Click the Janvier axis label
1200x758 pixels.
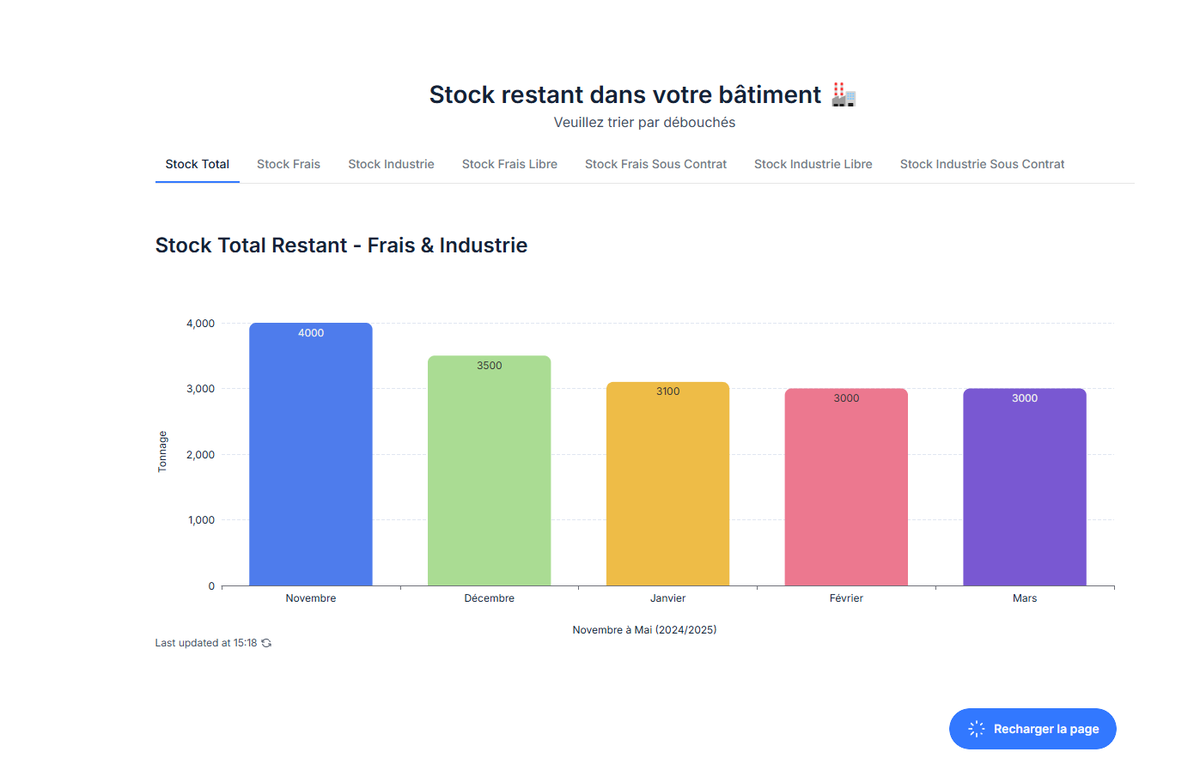[x=668, y=598]
